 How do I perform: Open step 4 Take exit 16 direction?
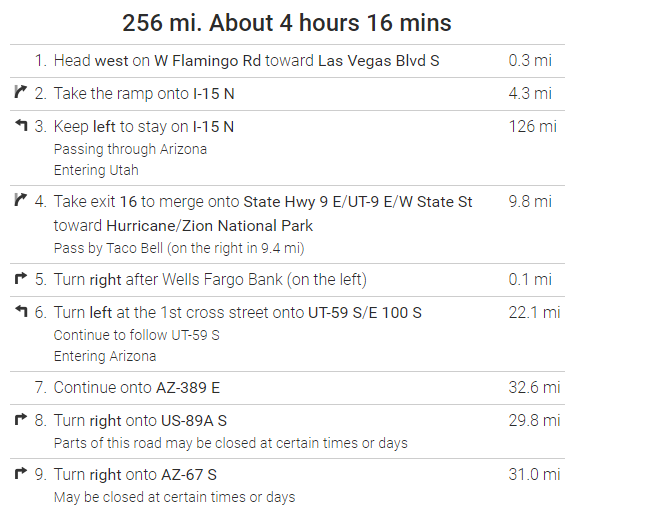click(x=287, y=224)
